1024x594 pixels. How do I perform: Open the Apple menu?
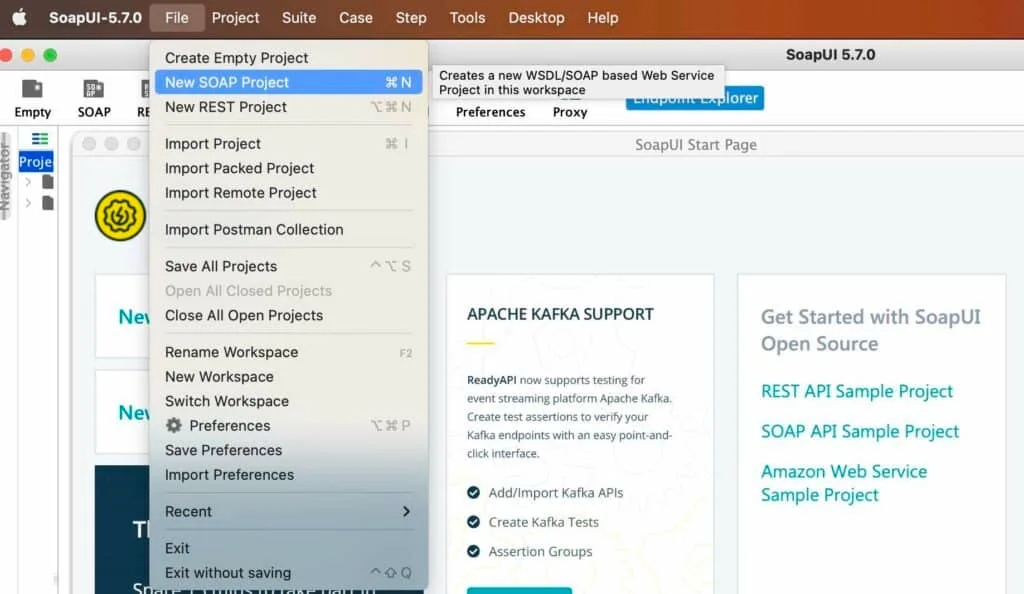pyautogui.click(x=19, y=18)
